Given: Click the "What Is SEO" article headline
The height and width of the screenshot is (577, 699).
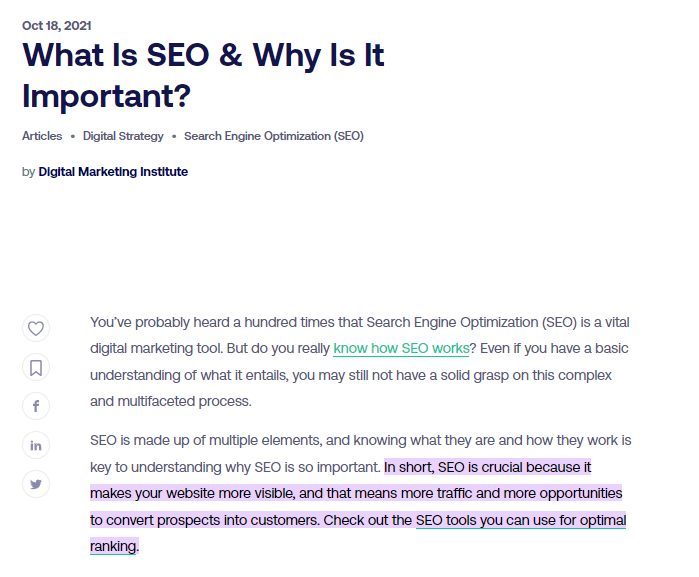Looking at the screenshot, I should point(203,75).
